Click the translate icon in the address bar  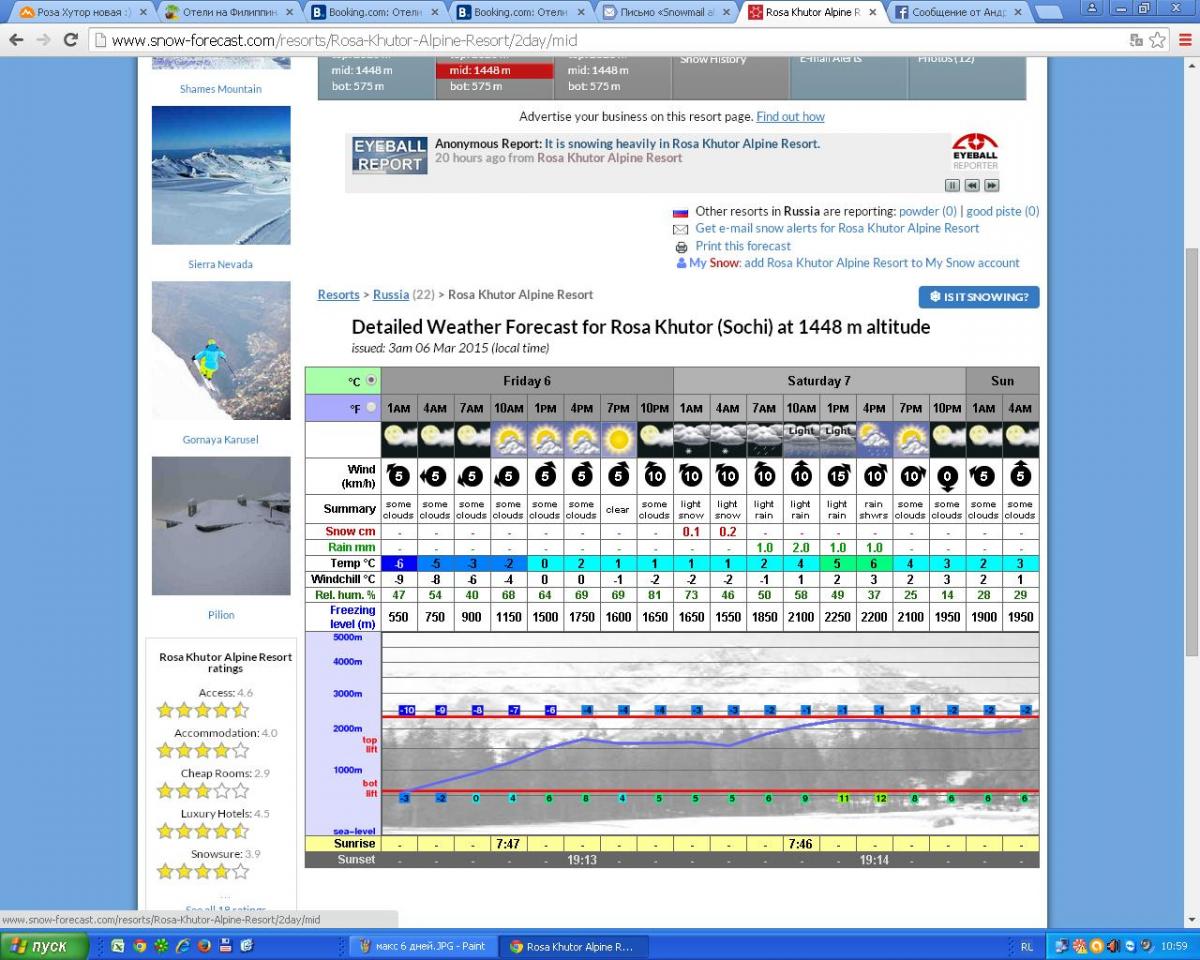(1136, 40)
